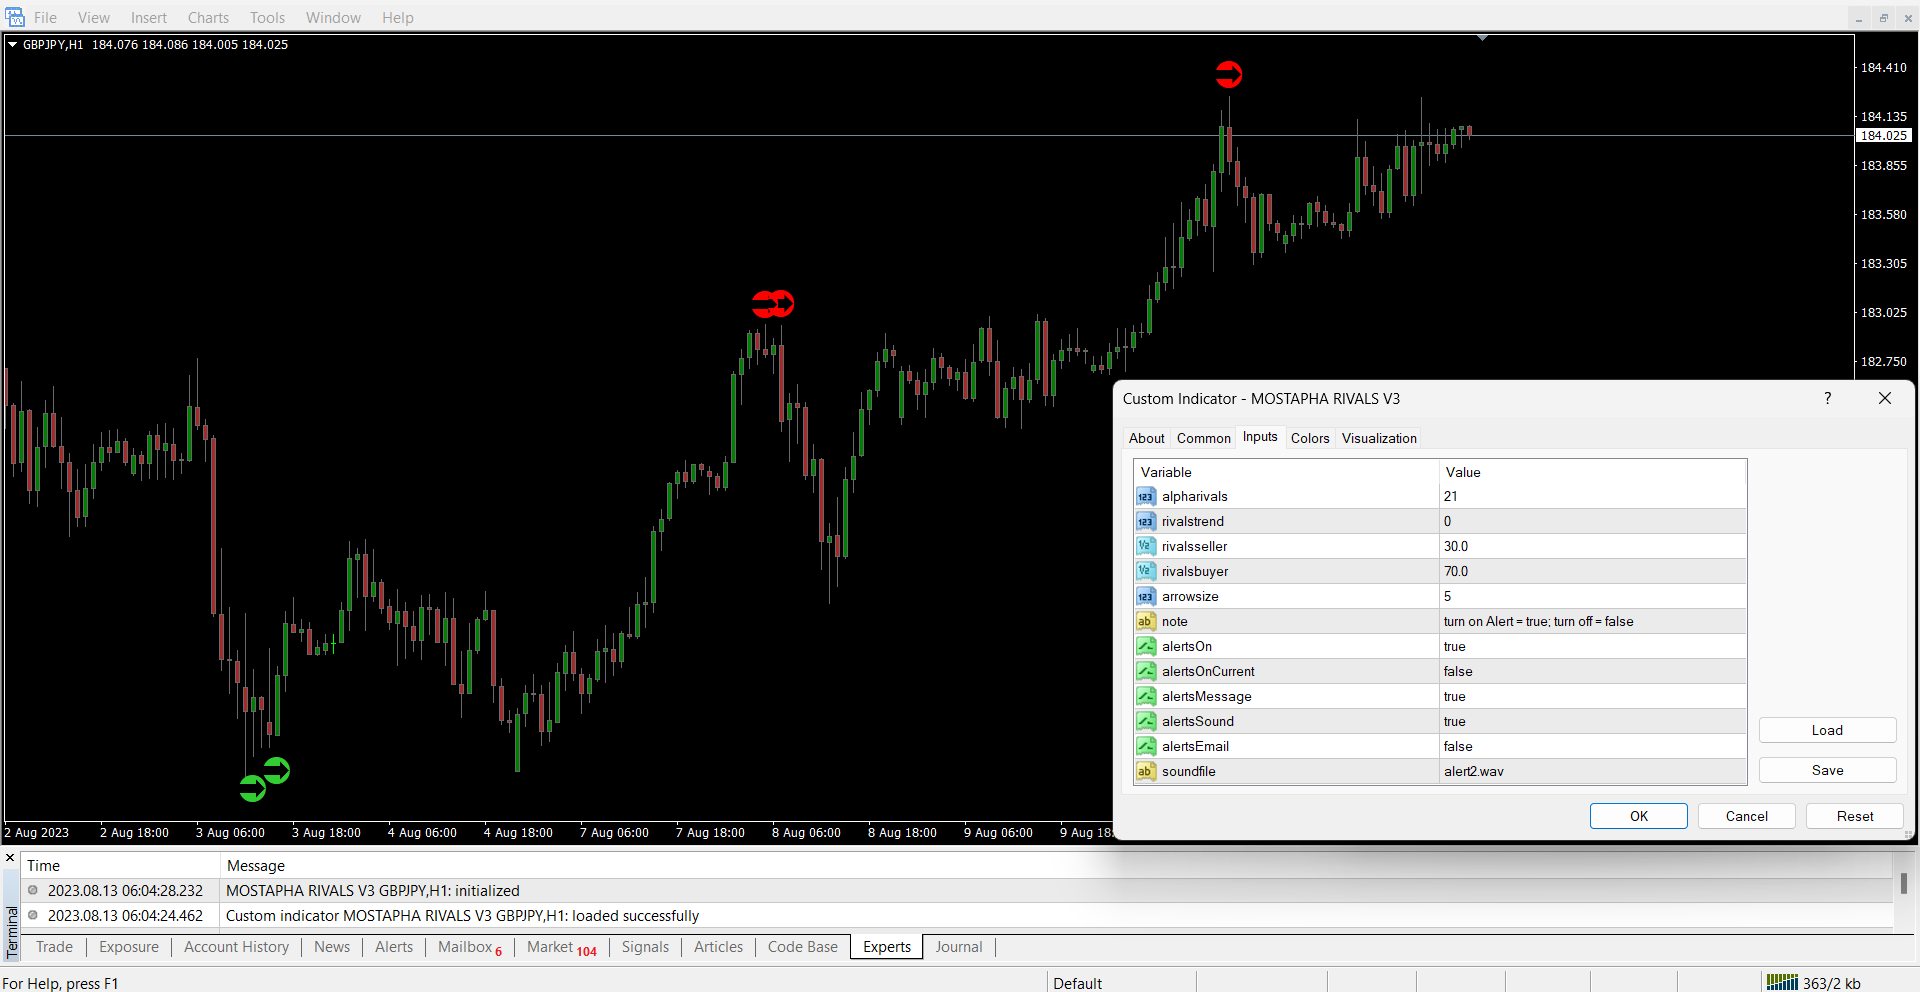Open the Charts menu
This screenshot has width=1920, height=992.
pyautogui.click(x=208, y=17)
